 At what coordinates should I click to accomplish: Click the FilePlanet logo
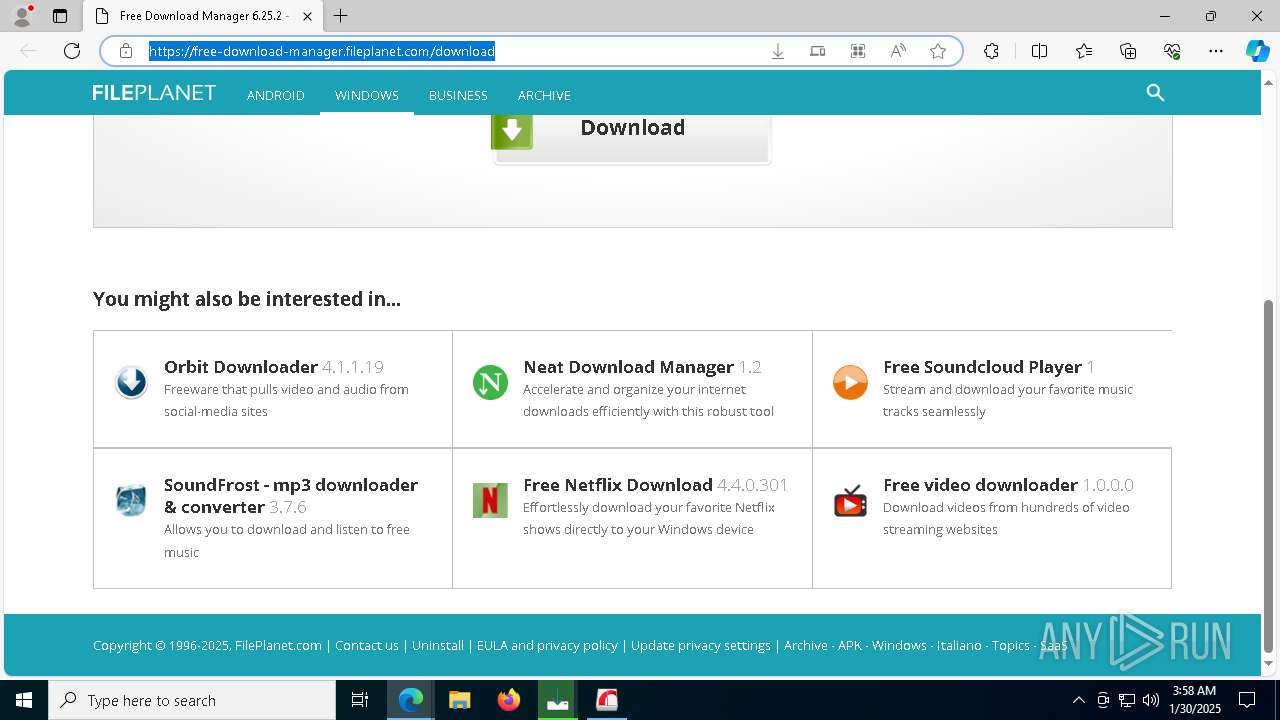pos(154,93)
